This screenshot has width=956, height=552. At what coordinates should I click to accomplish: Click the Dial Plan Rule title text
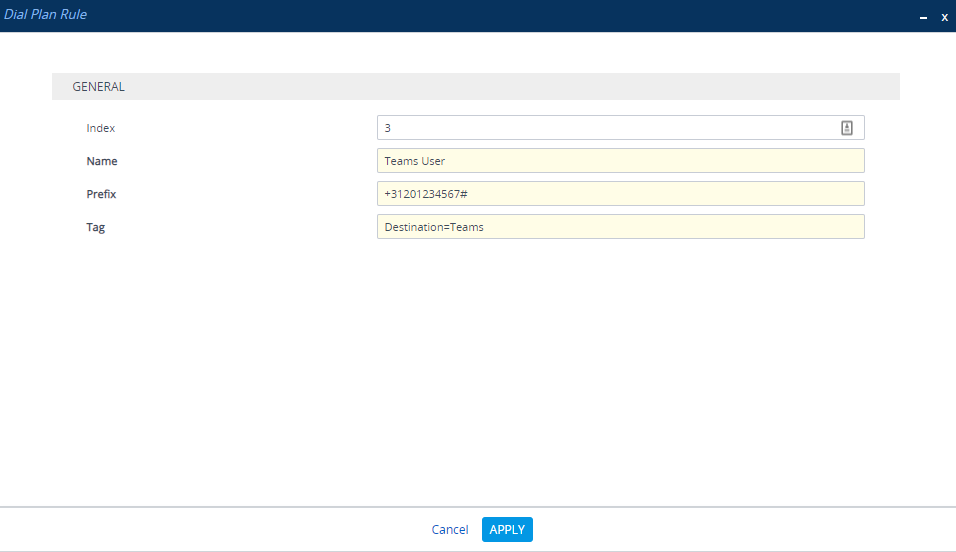click(x=45, y=15)
